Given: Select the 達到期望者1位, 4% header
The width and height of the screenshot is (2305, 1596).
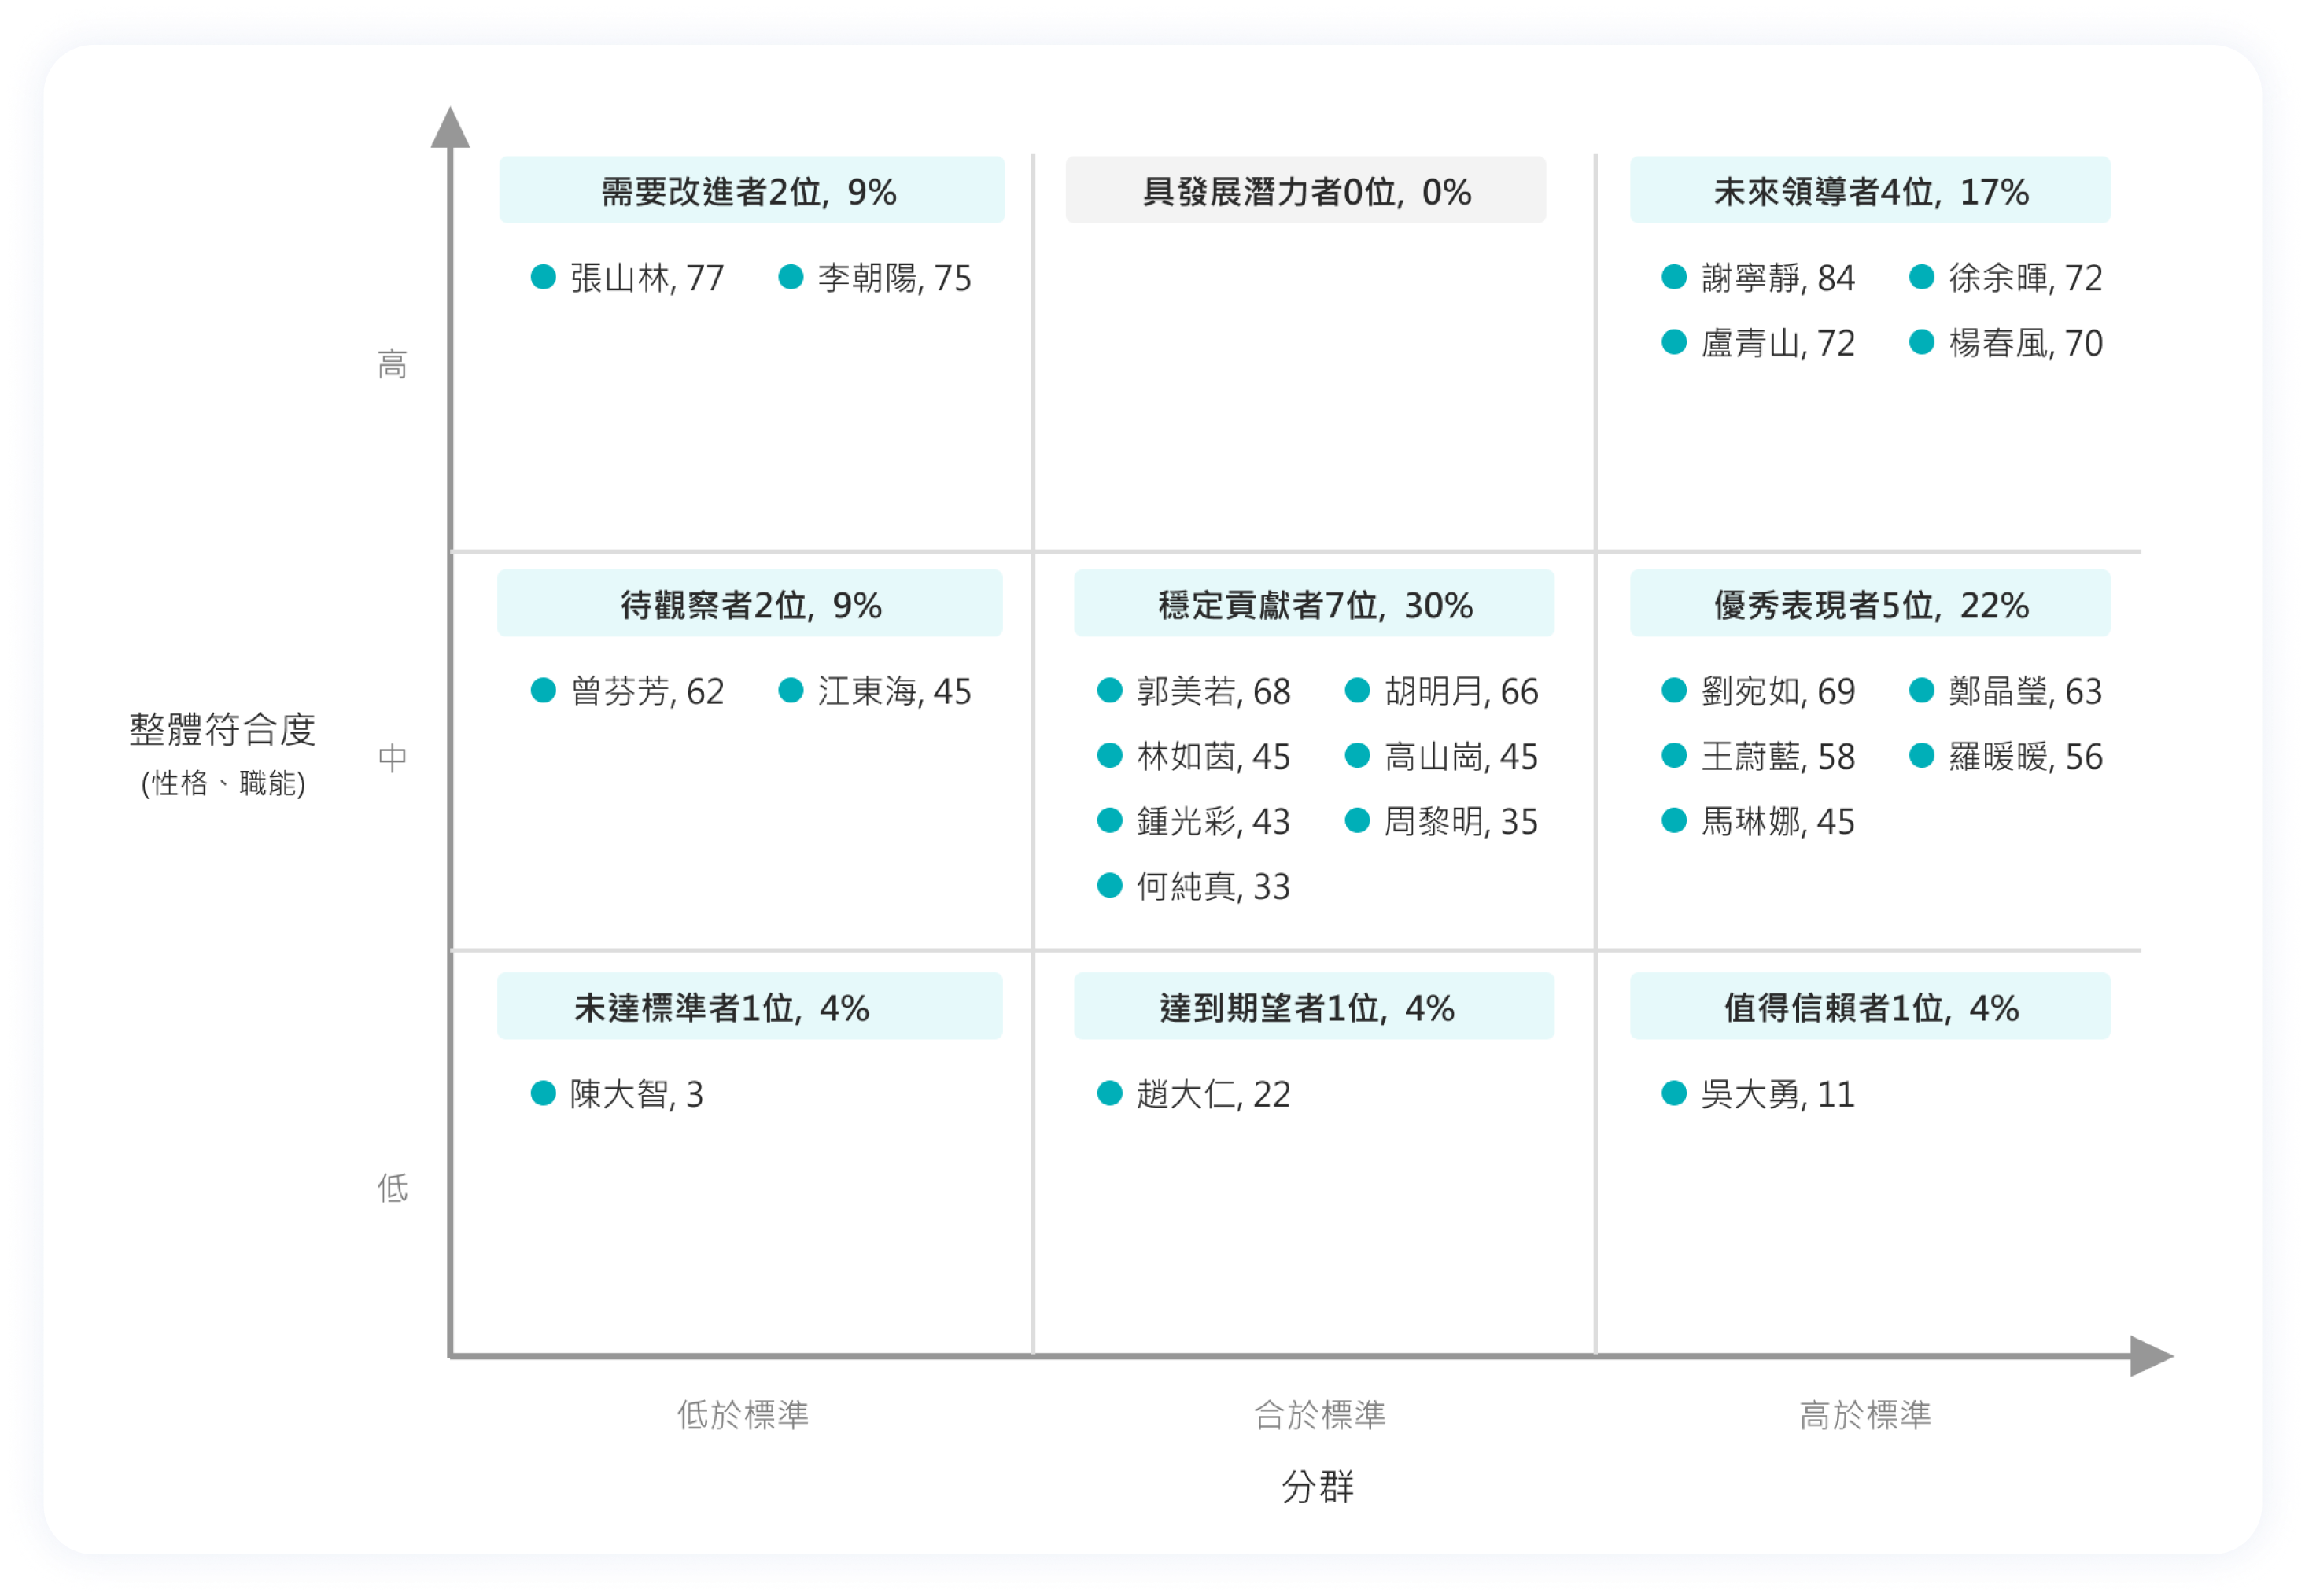Looking at the screenshot, I should [1313, 1006].
